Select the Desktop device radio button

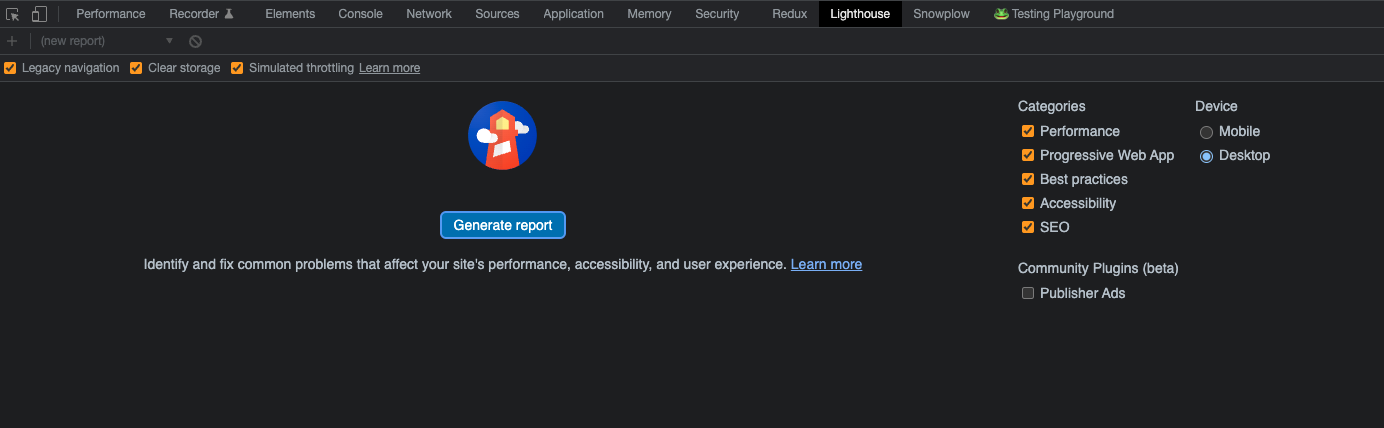pyautogui.click(x=1206, y=156)
